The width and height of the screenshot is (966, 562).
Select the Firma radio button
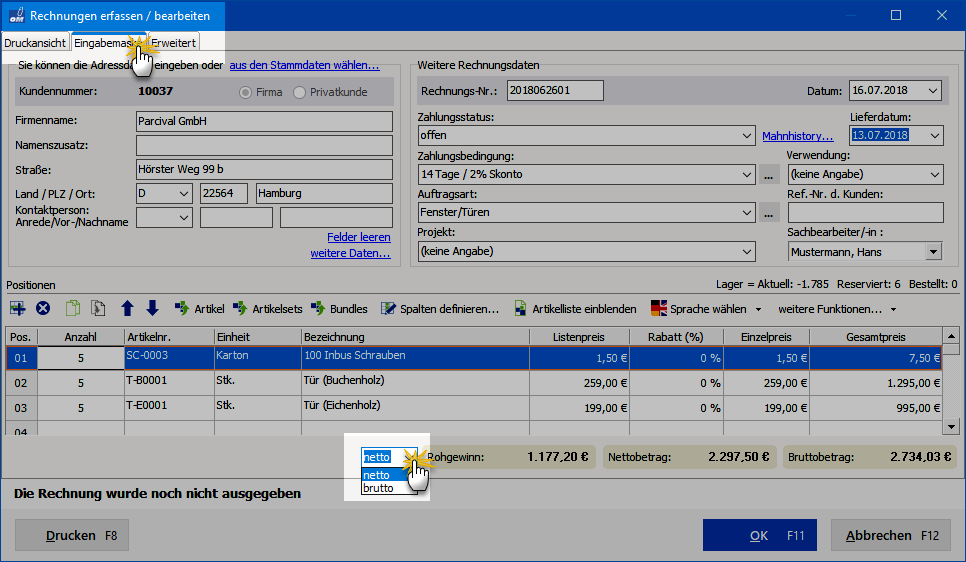pos(245,92)
